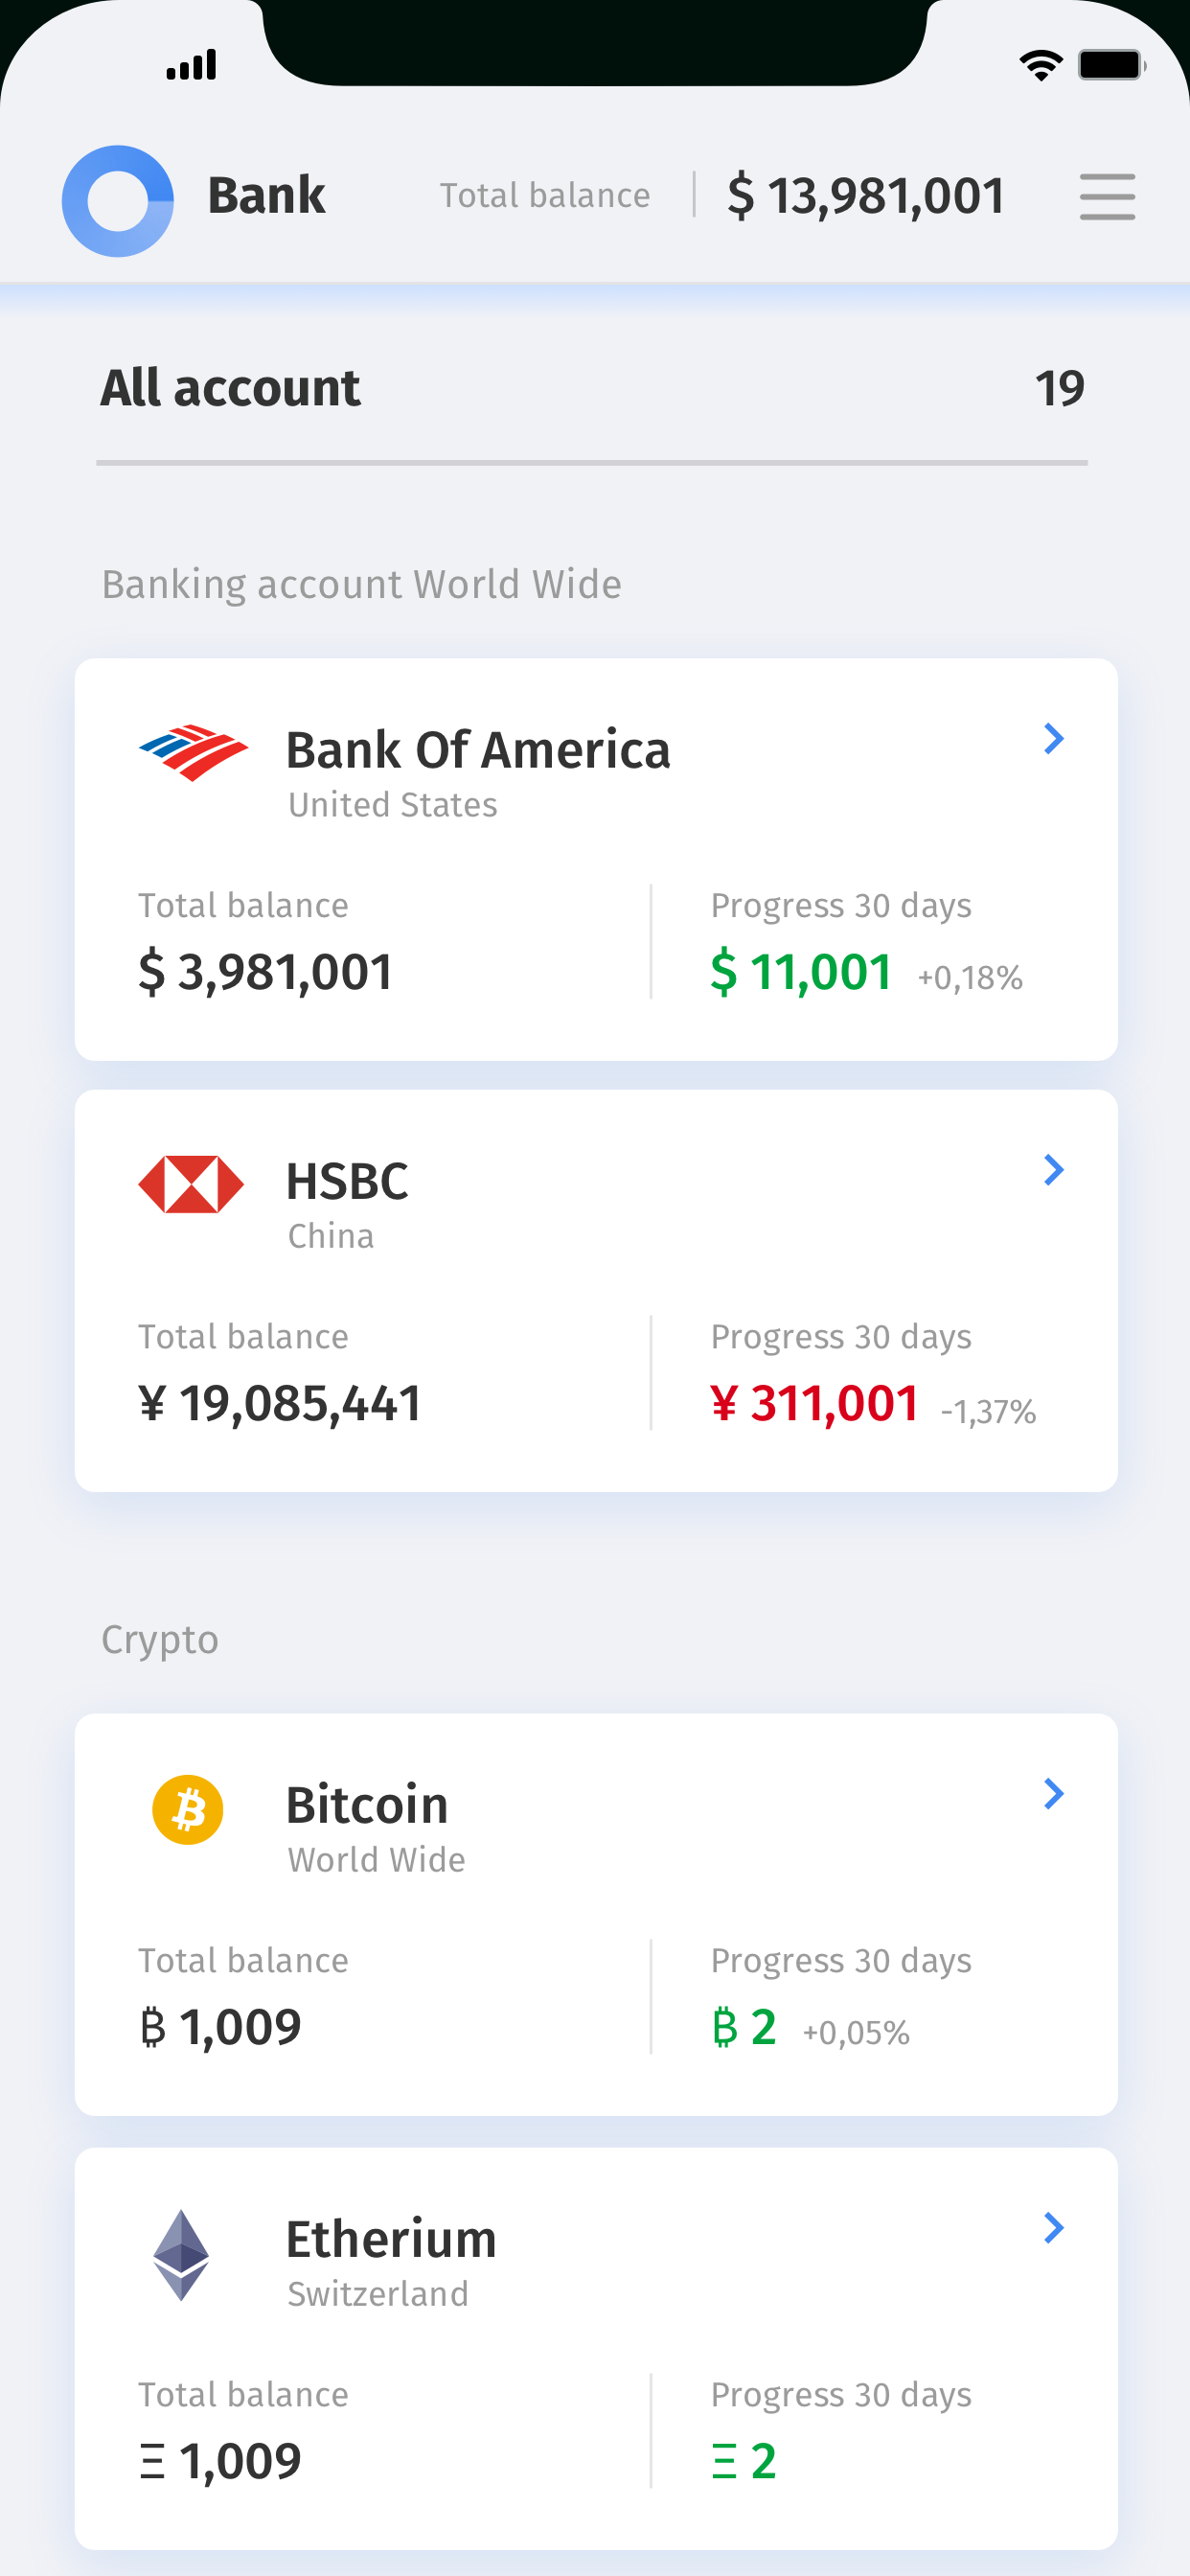Tap the 19 accounts count
The width and height of the screenshot is (1190, 2576).
(x=1059, y=388)
